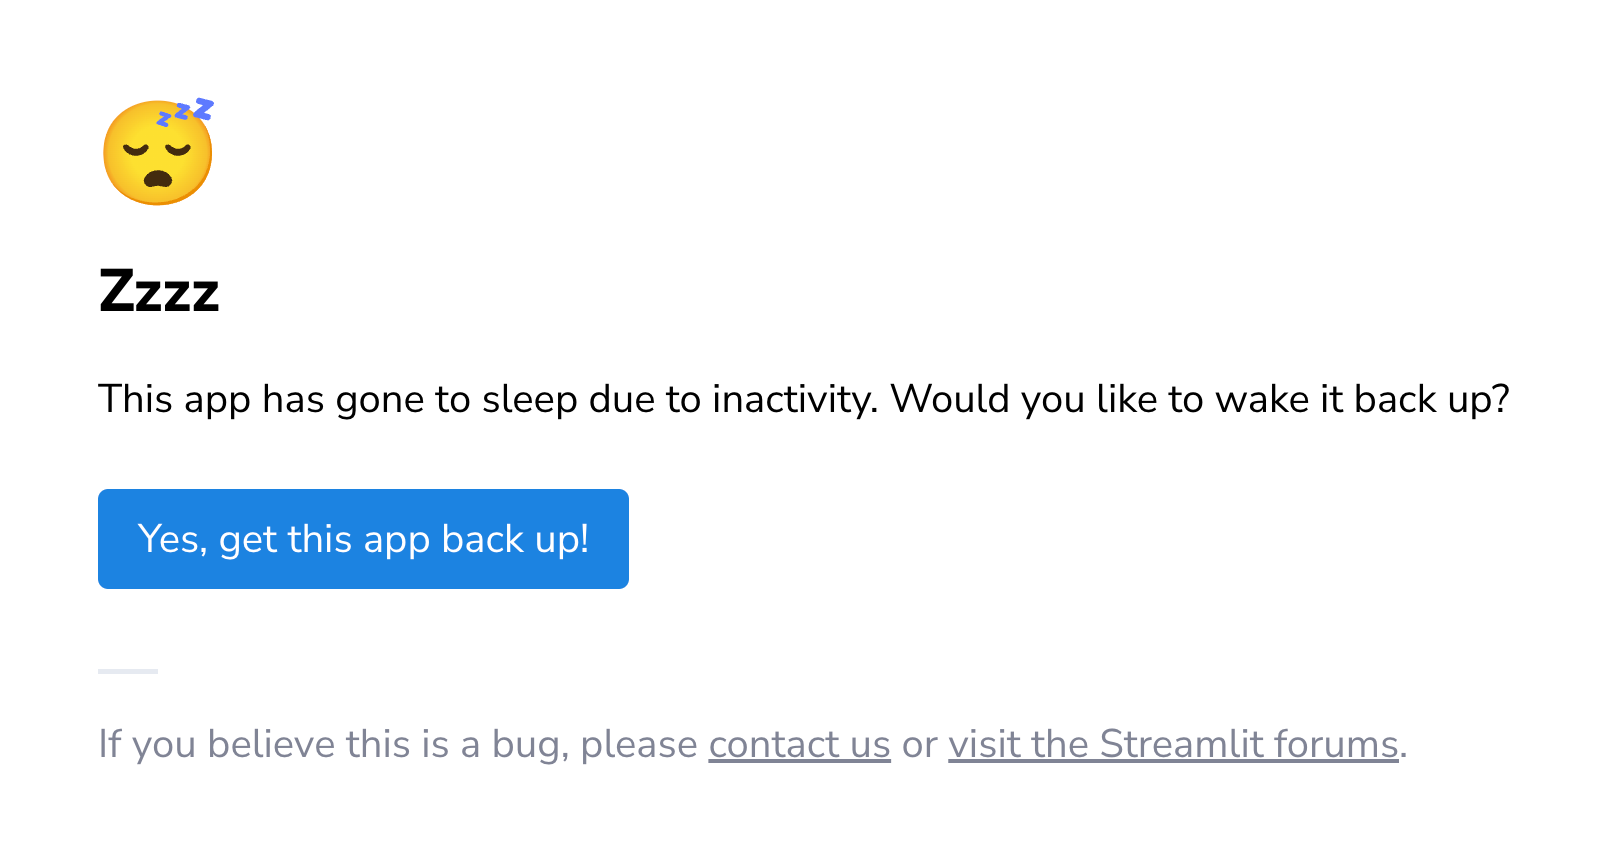This screenshot has width=1610, height=858.
Task: Select the inactivity message text
Action: point(805,398)
